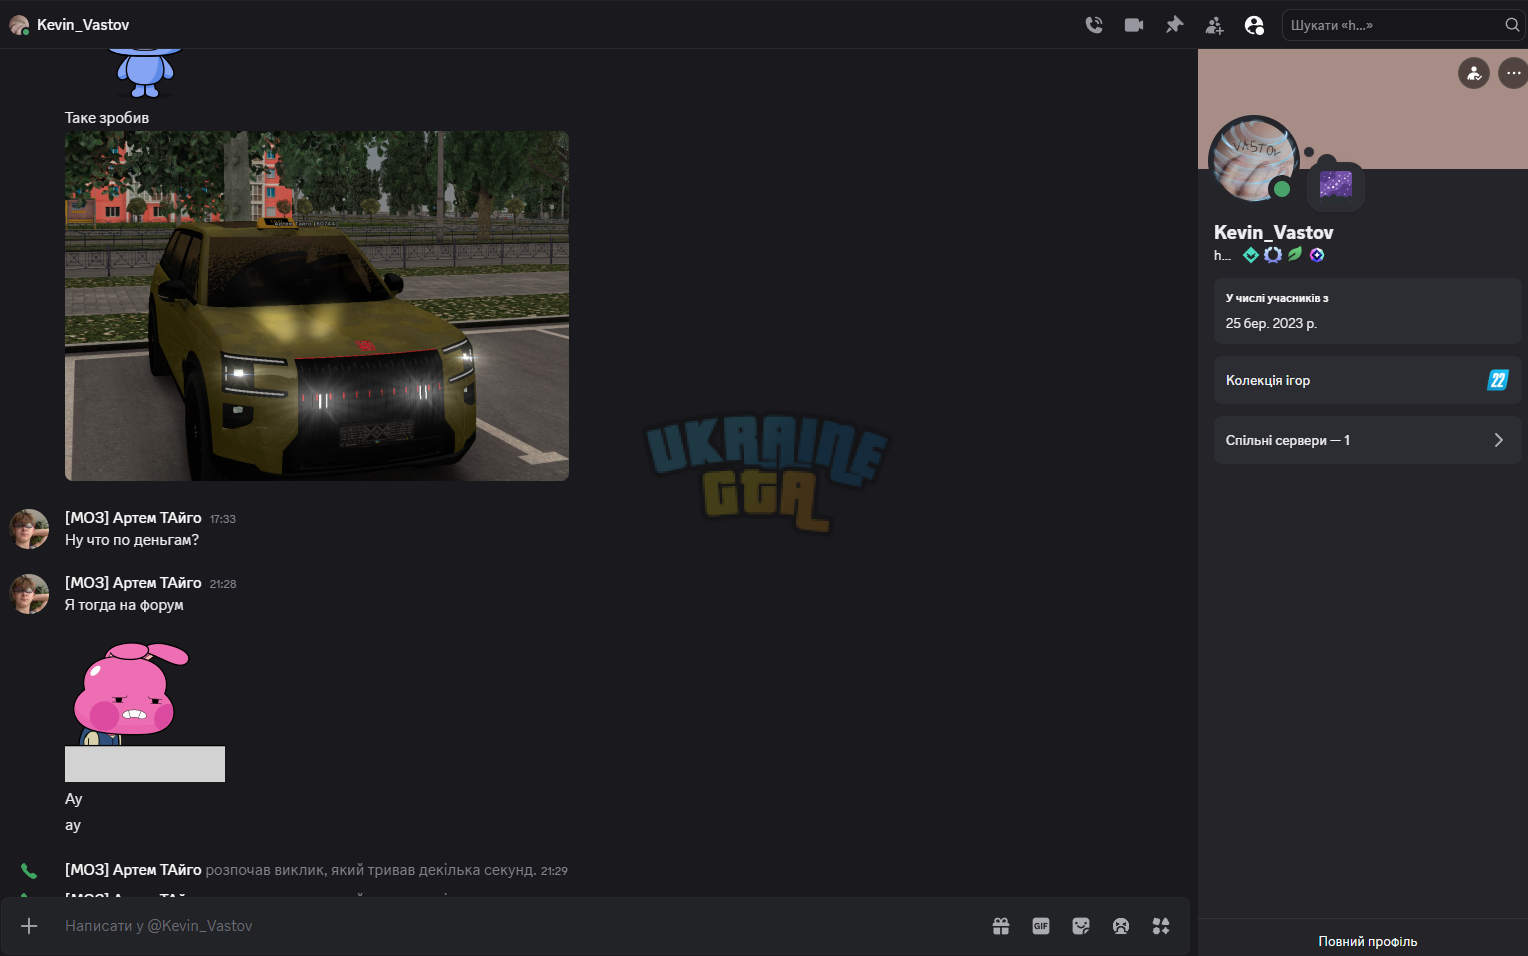Viewport: 1528px width, 956px height.
Task: Start a voice call with Kevin_Vastov
Action: pos(1094,25)
